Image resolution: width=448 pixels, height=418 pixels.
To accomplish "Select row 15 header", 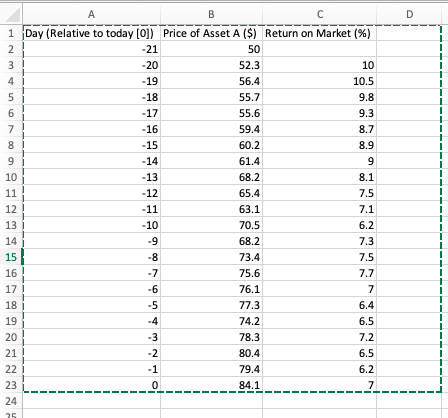I will [x=11, y=257].
